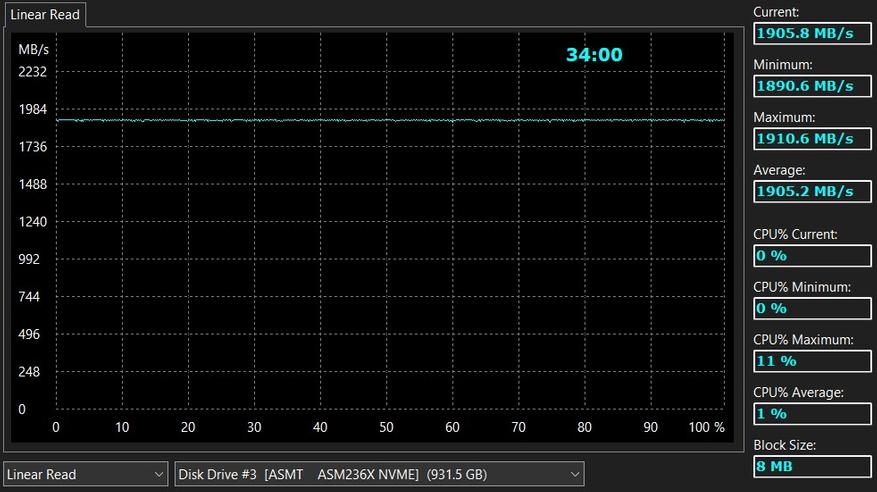Click the MB/s axis unit label

(34, 50)
